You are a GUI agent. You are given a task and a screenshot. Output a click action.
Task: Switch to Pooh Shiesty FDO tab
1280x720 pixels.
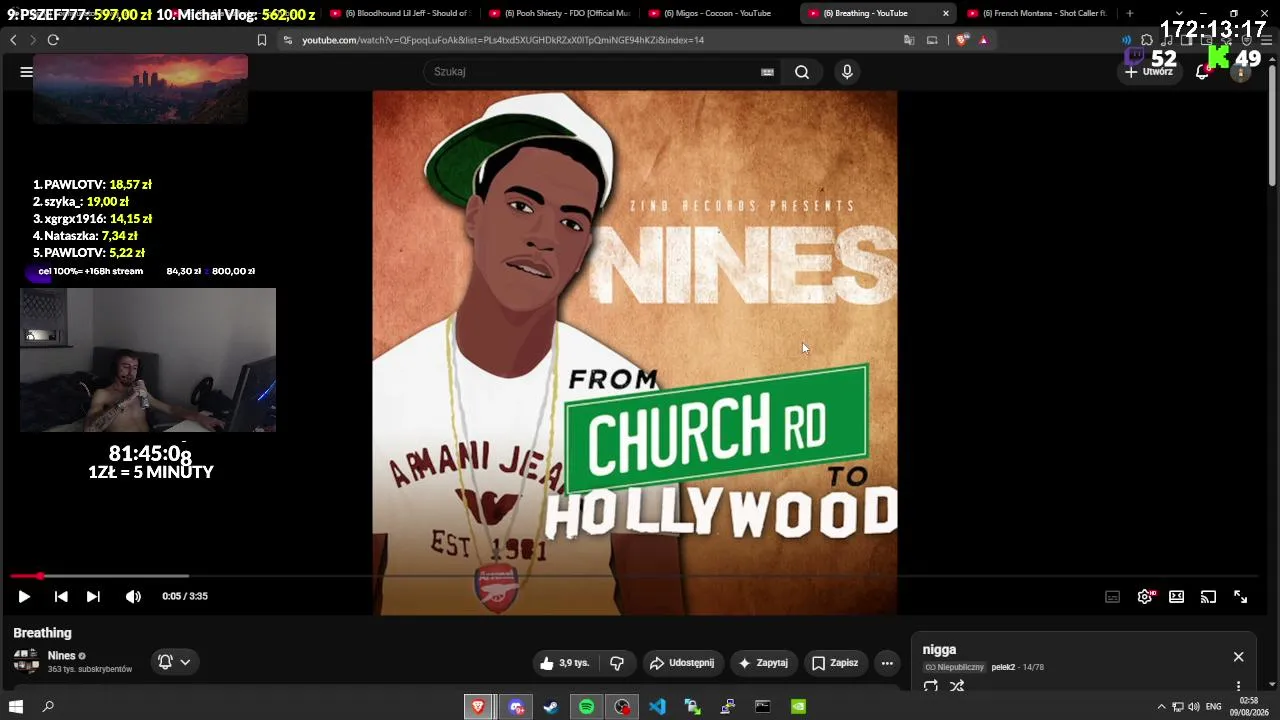point(559,13)
